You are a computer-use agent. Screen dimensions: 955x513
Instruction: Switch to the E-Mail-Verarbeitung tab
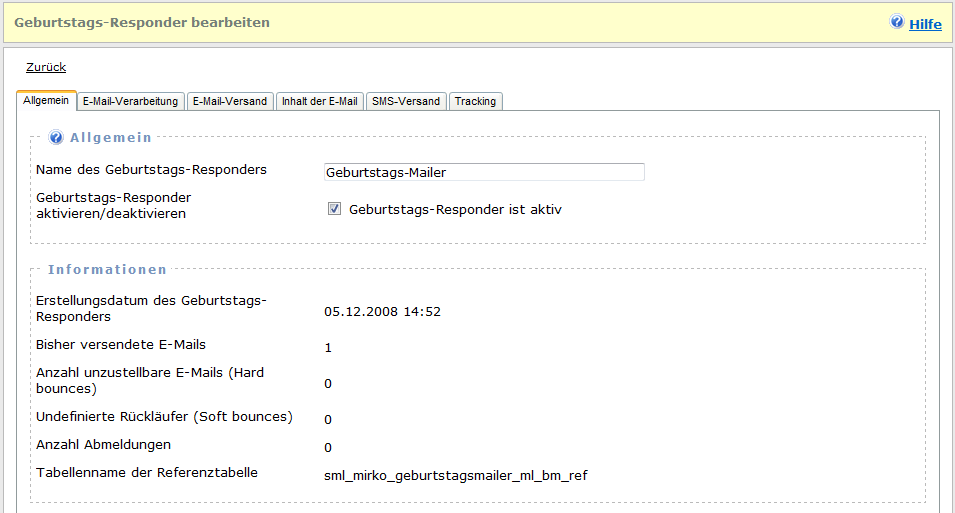pyautogui.click(x=130, y=101)
